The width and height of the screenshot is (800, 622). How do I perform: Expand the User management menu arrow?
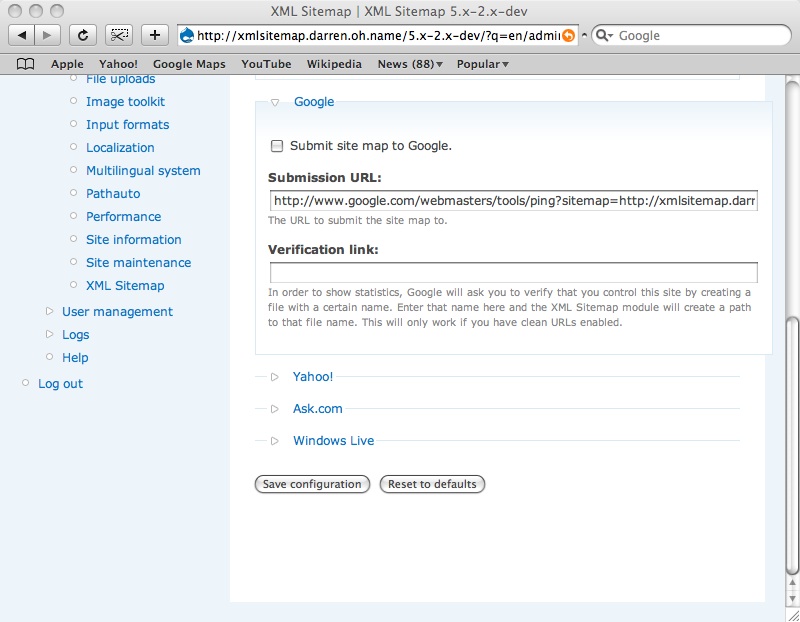tap(49, 311)
